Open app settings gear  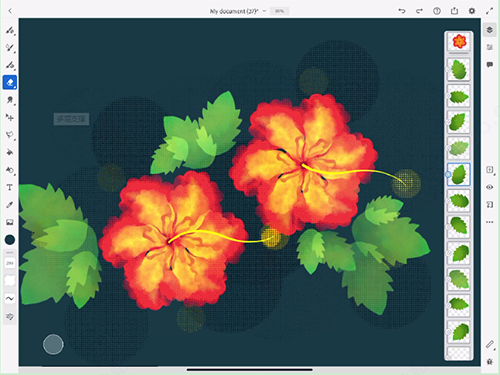tap(472, 11)
